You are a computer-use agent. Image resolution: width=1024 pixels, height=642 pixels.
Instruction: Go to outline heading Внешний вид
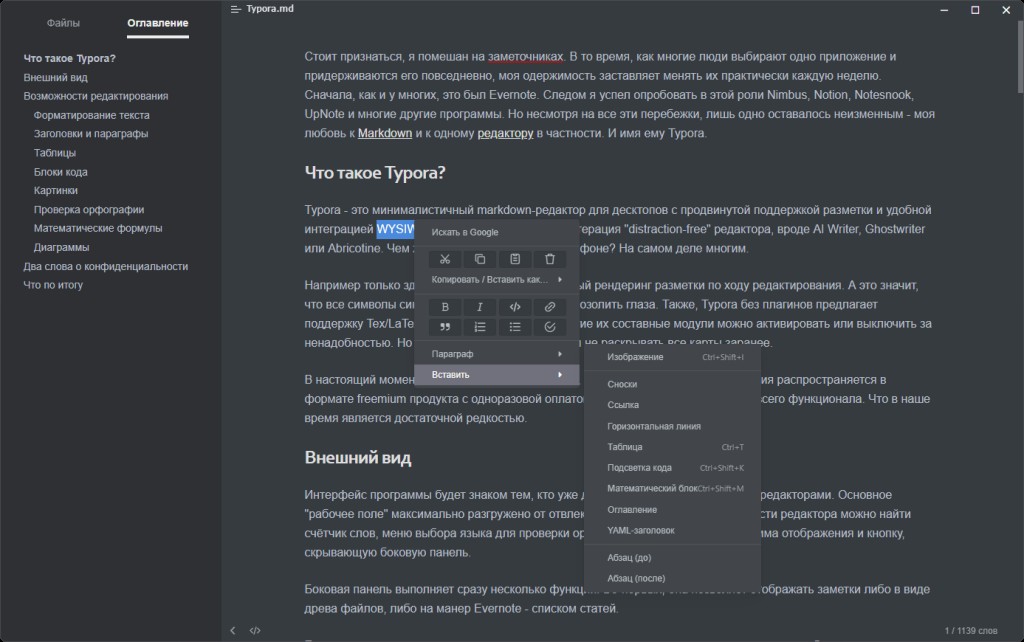point(56,77)
